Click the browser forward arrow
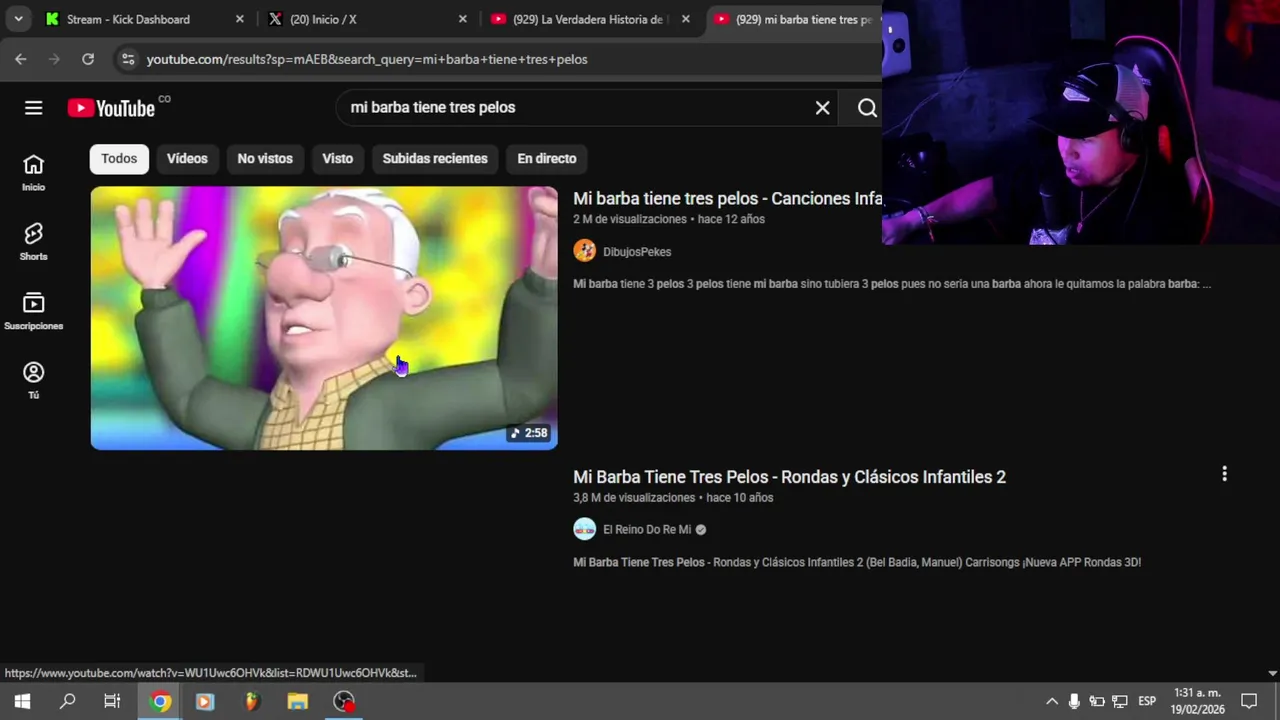 (x=54, y=59)
